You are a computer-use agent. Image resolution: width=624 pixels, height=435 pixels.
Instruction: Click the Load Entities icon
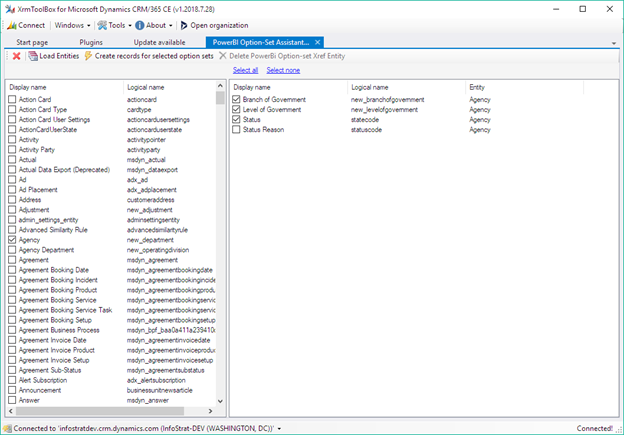pos(33,56)
